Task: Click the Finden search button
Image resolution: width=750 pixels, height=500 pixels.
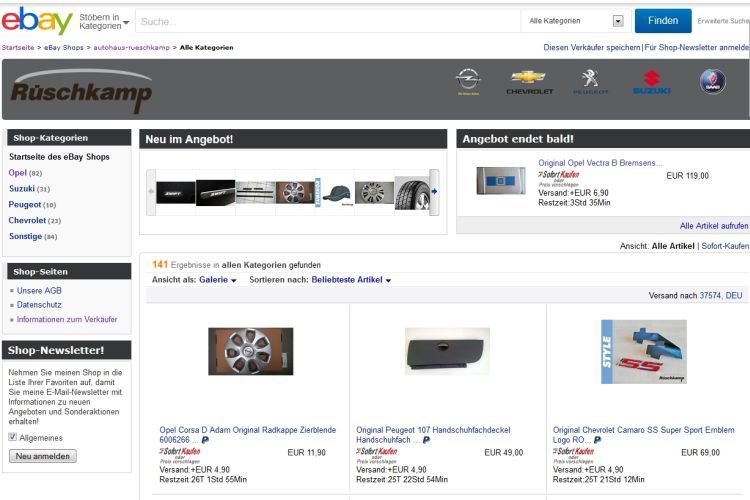Action: [x=663, y=21]
